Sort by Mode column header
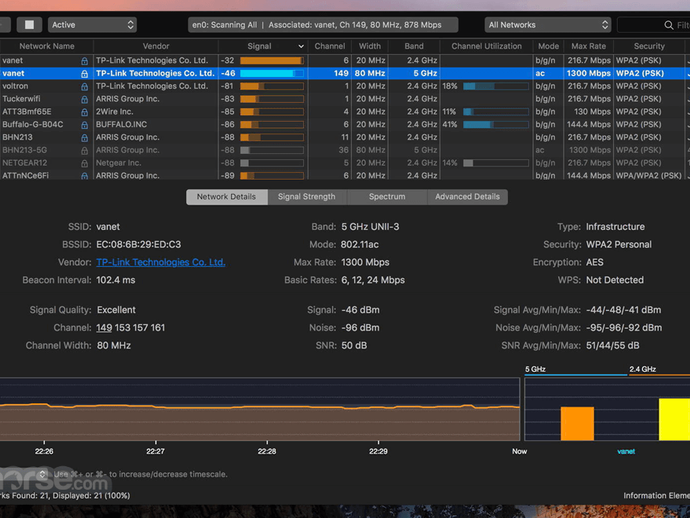 point(548,46)
